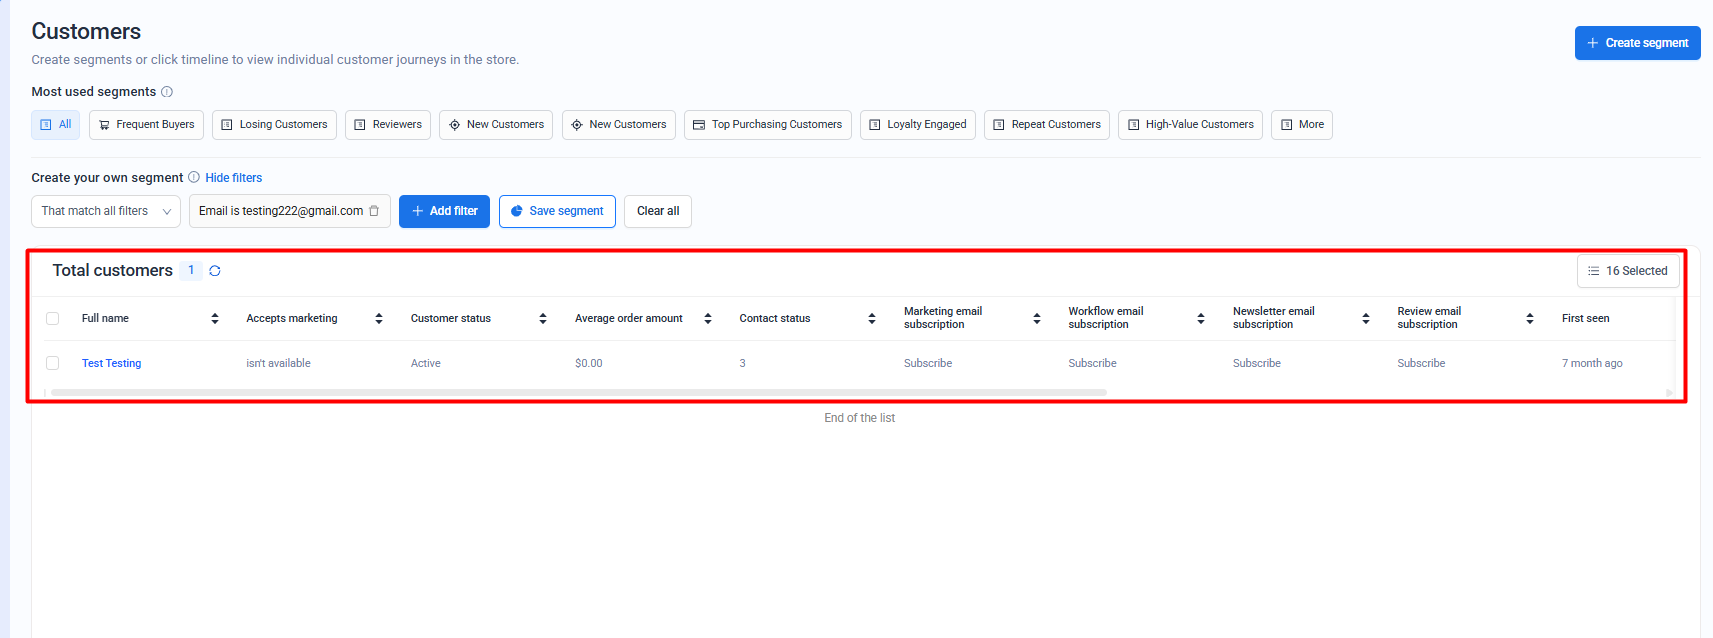This screenshot has height=638, width=1713.
Task: Click the table's horizontal scrollbar
Action: coord(578,393)
